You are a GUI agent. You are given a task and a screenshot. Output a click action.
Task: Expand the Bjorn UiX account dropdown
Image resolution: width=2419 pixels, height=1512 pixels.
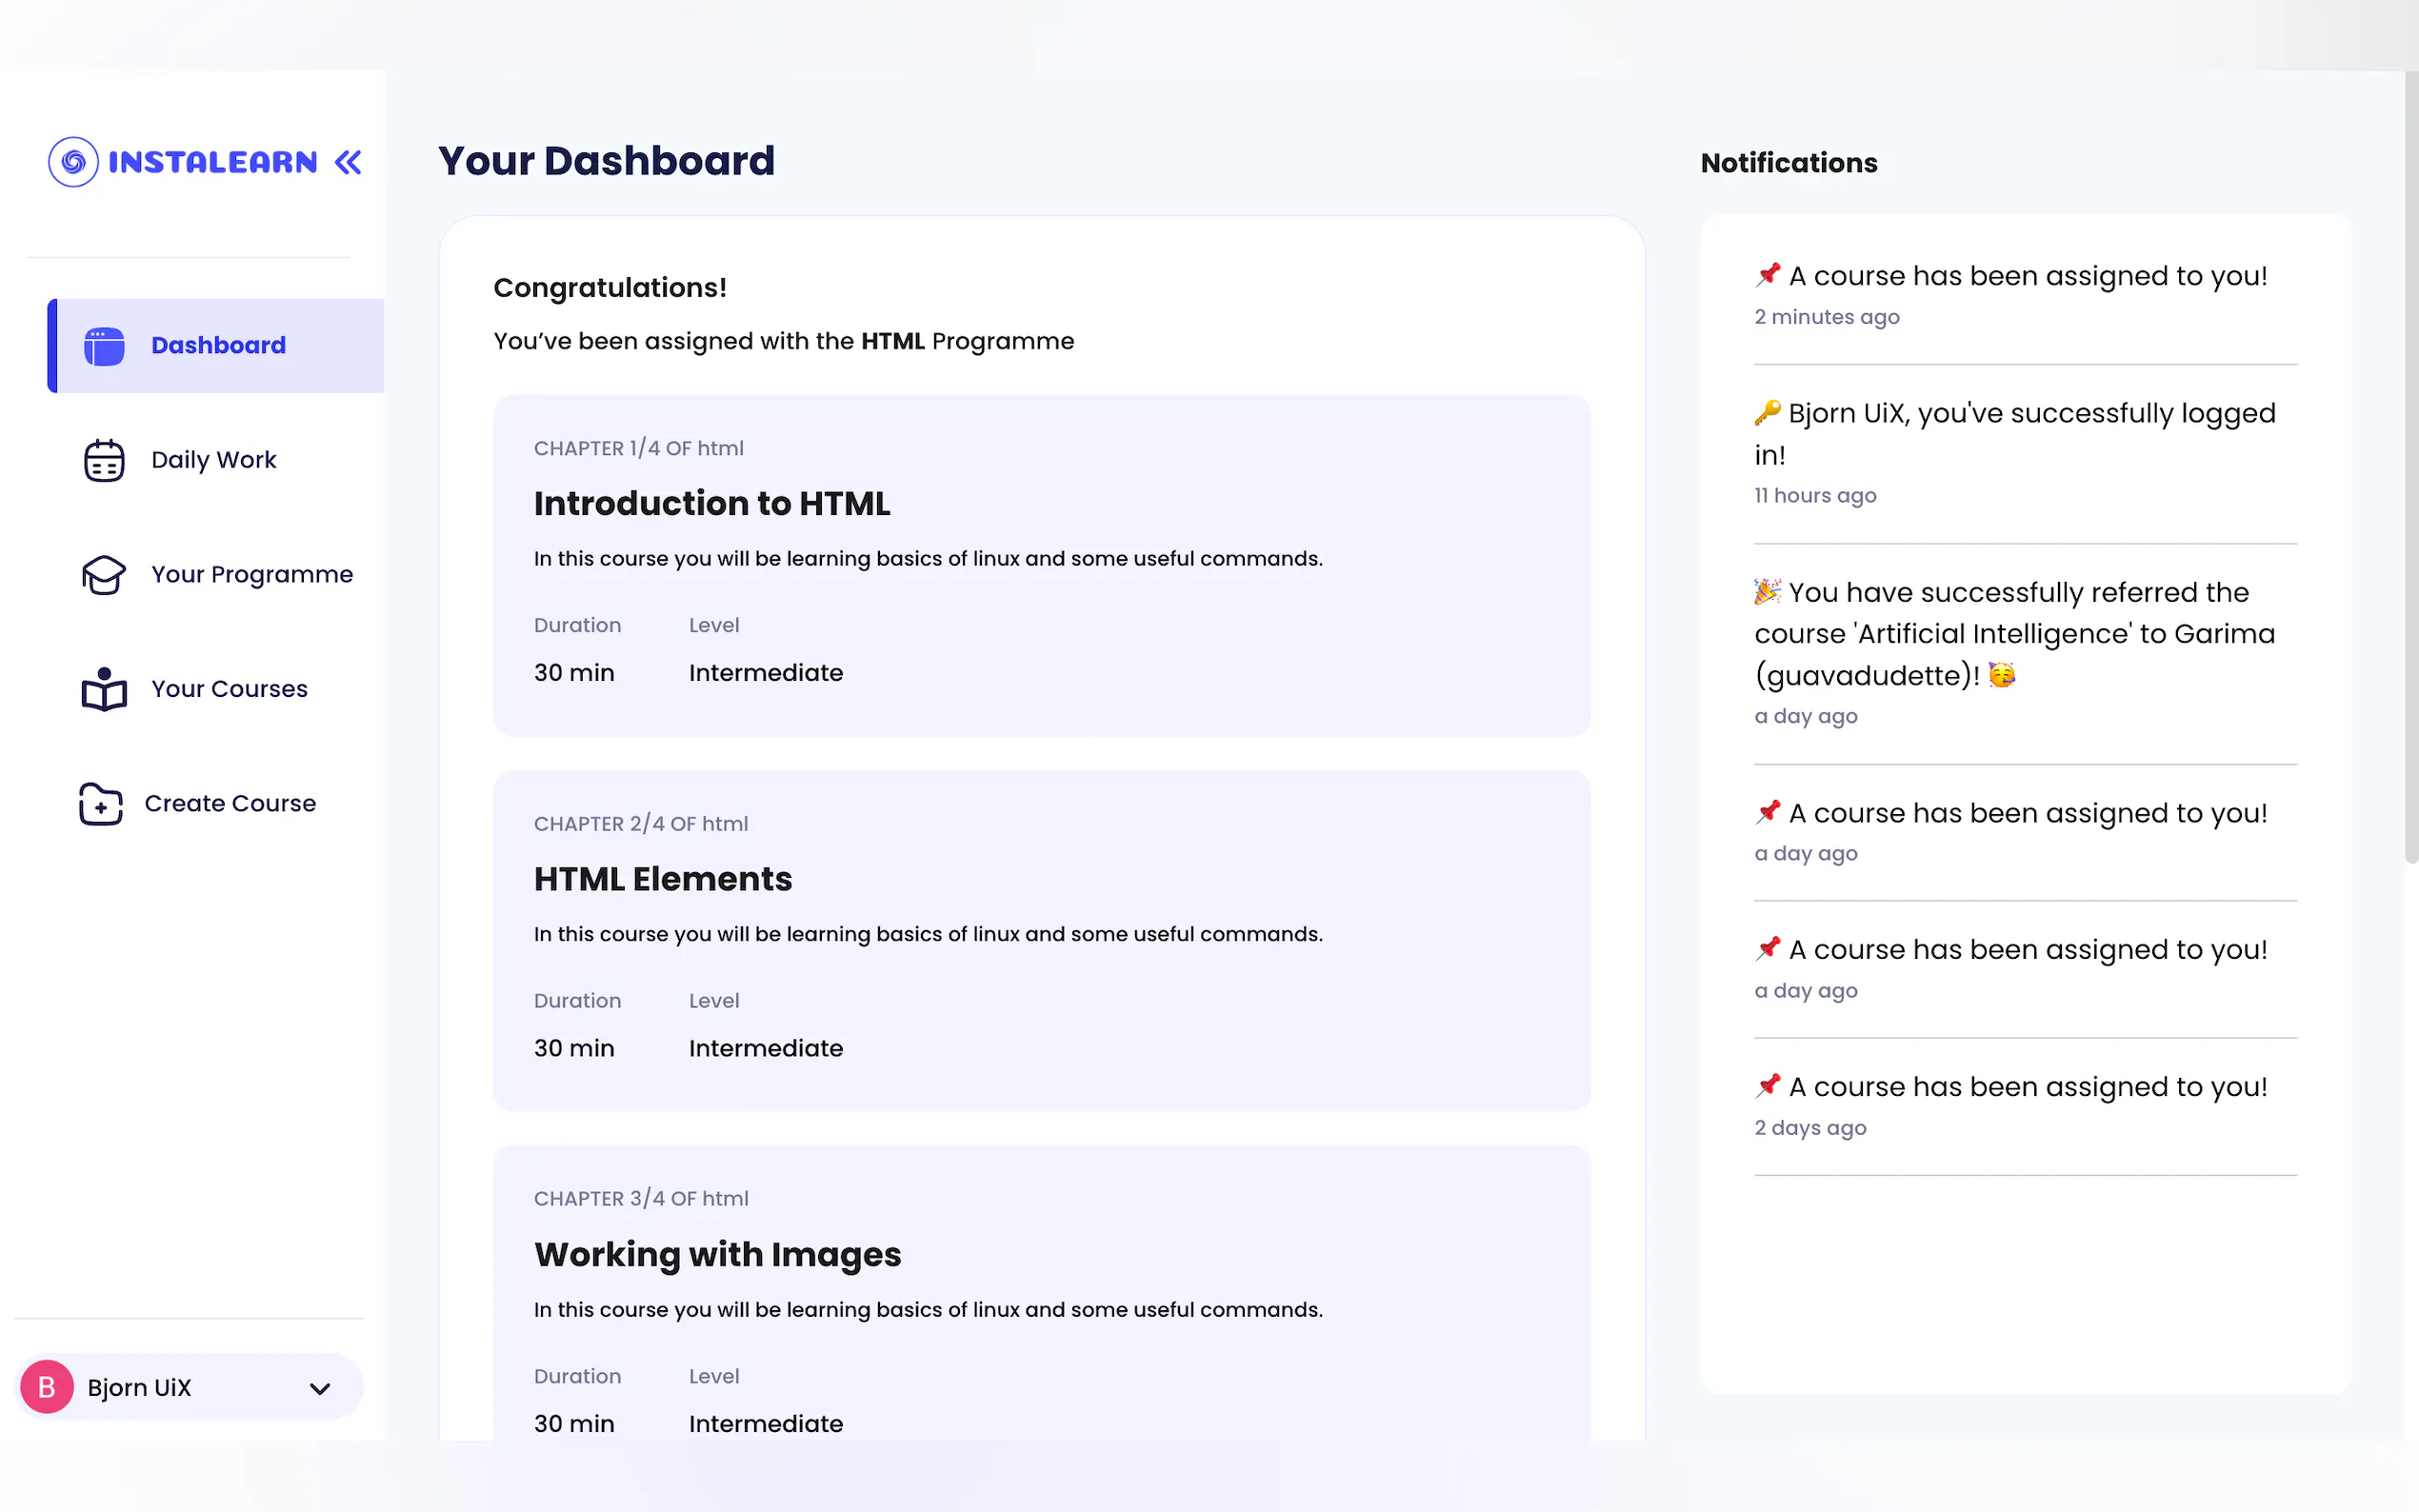point(320,1388)
